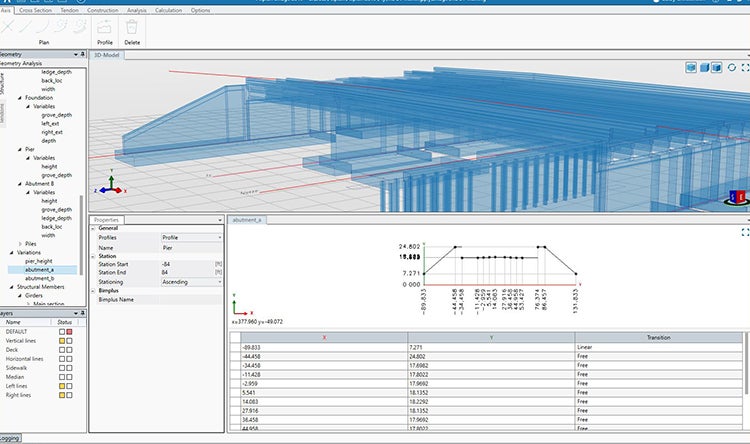Click fullscreen icon in 3D-Model view
Viewport: 750px width, 444px height.
tap(745, 67)
